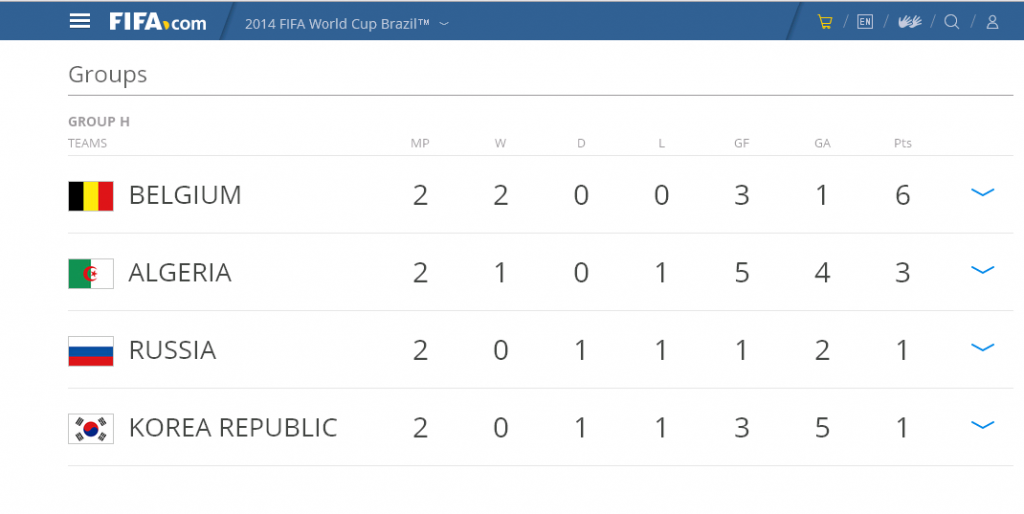
Task: Open the hamburger menu icon
Action: pos(80,22)
